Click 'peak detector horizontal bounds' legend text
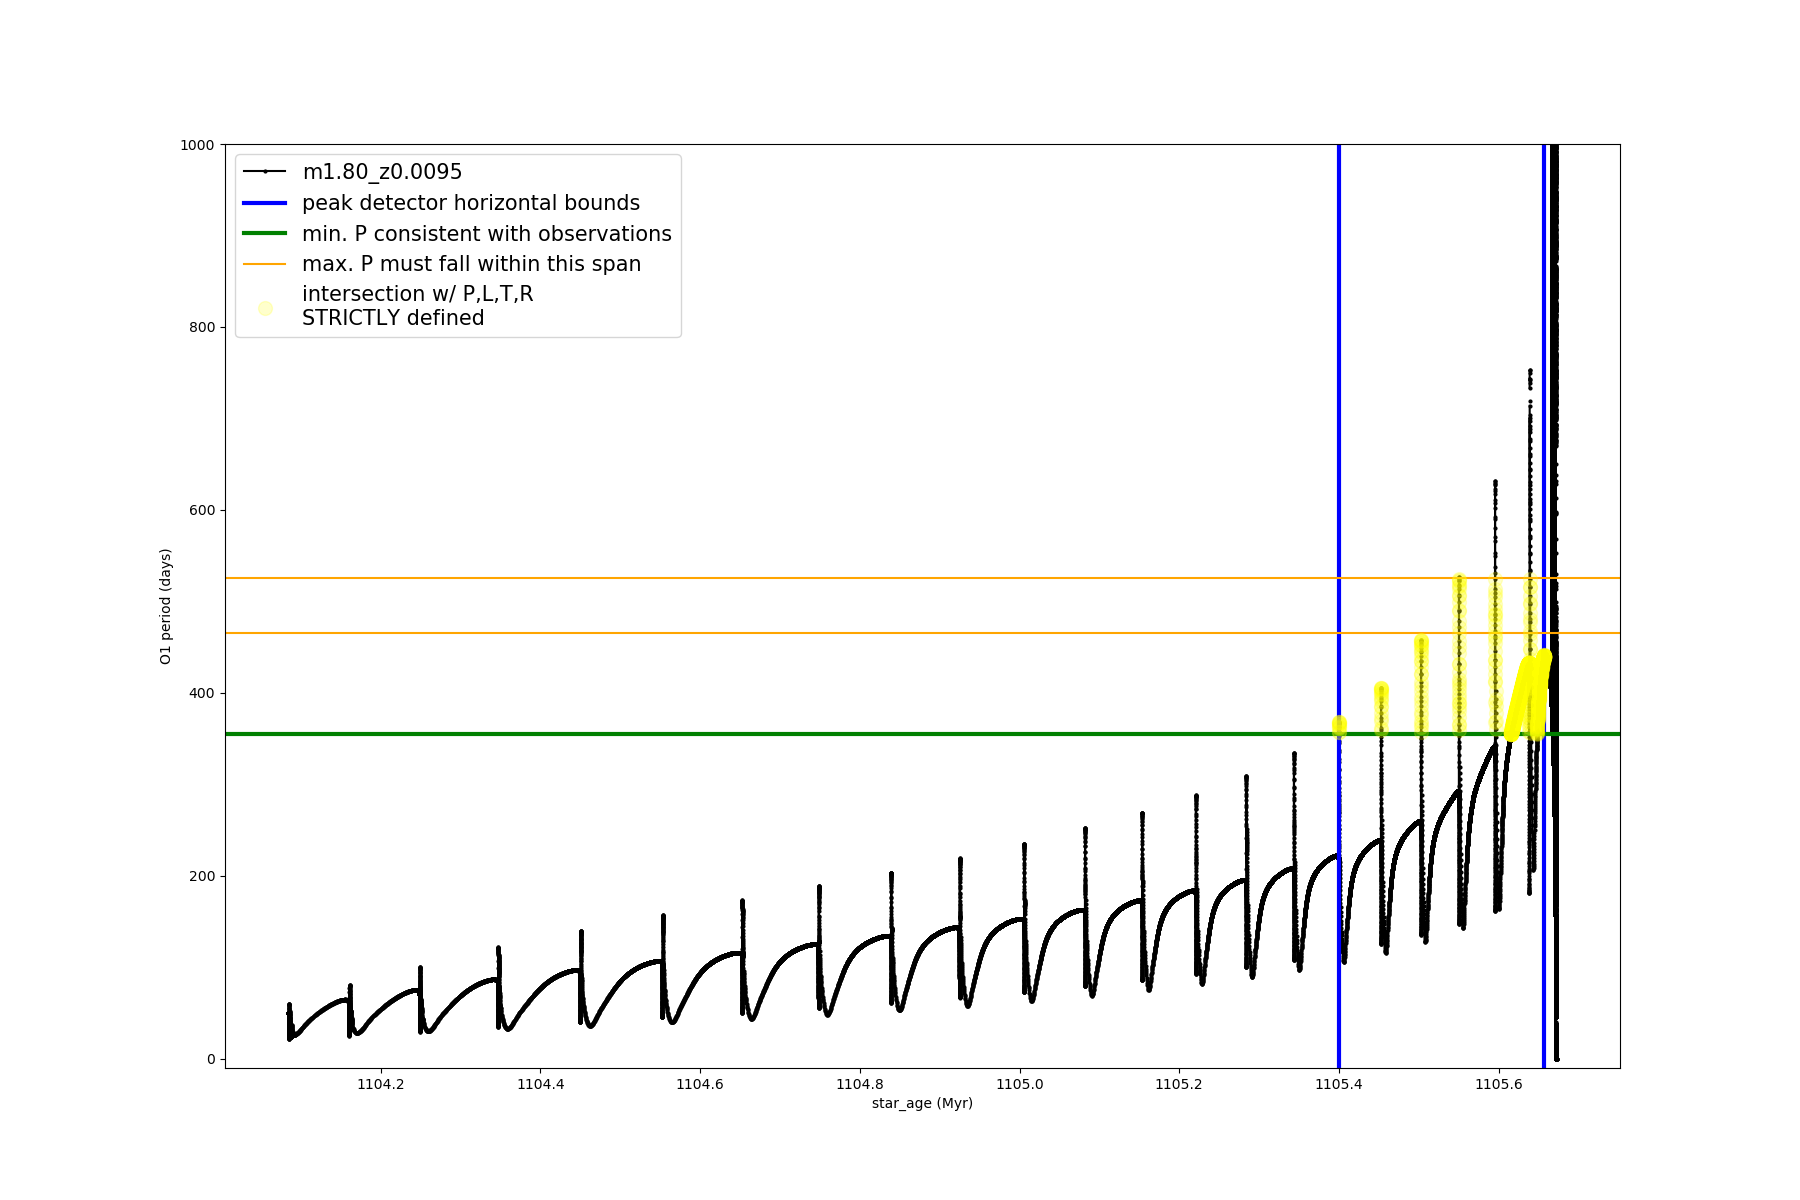Screen dimensions: 1800x1200 pyautogui.click(x=470, y=203)
